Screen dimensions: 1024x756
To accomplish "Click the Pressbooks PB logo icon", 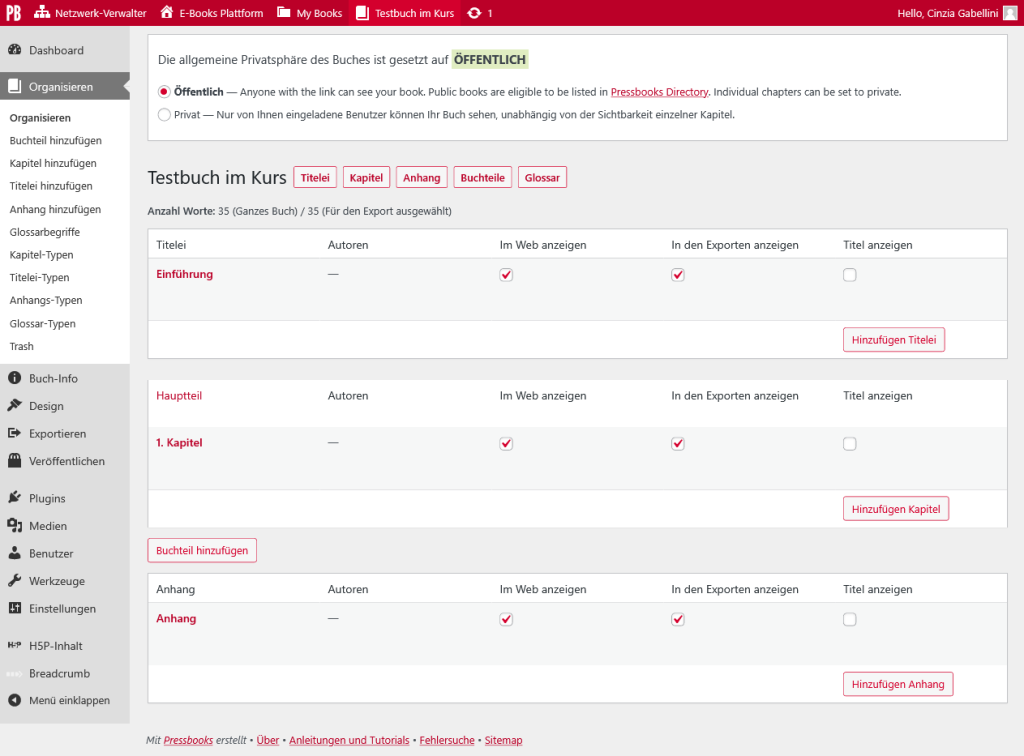I will [x=14, y=13].
